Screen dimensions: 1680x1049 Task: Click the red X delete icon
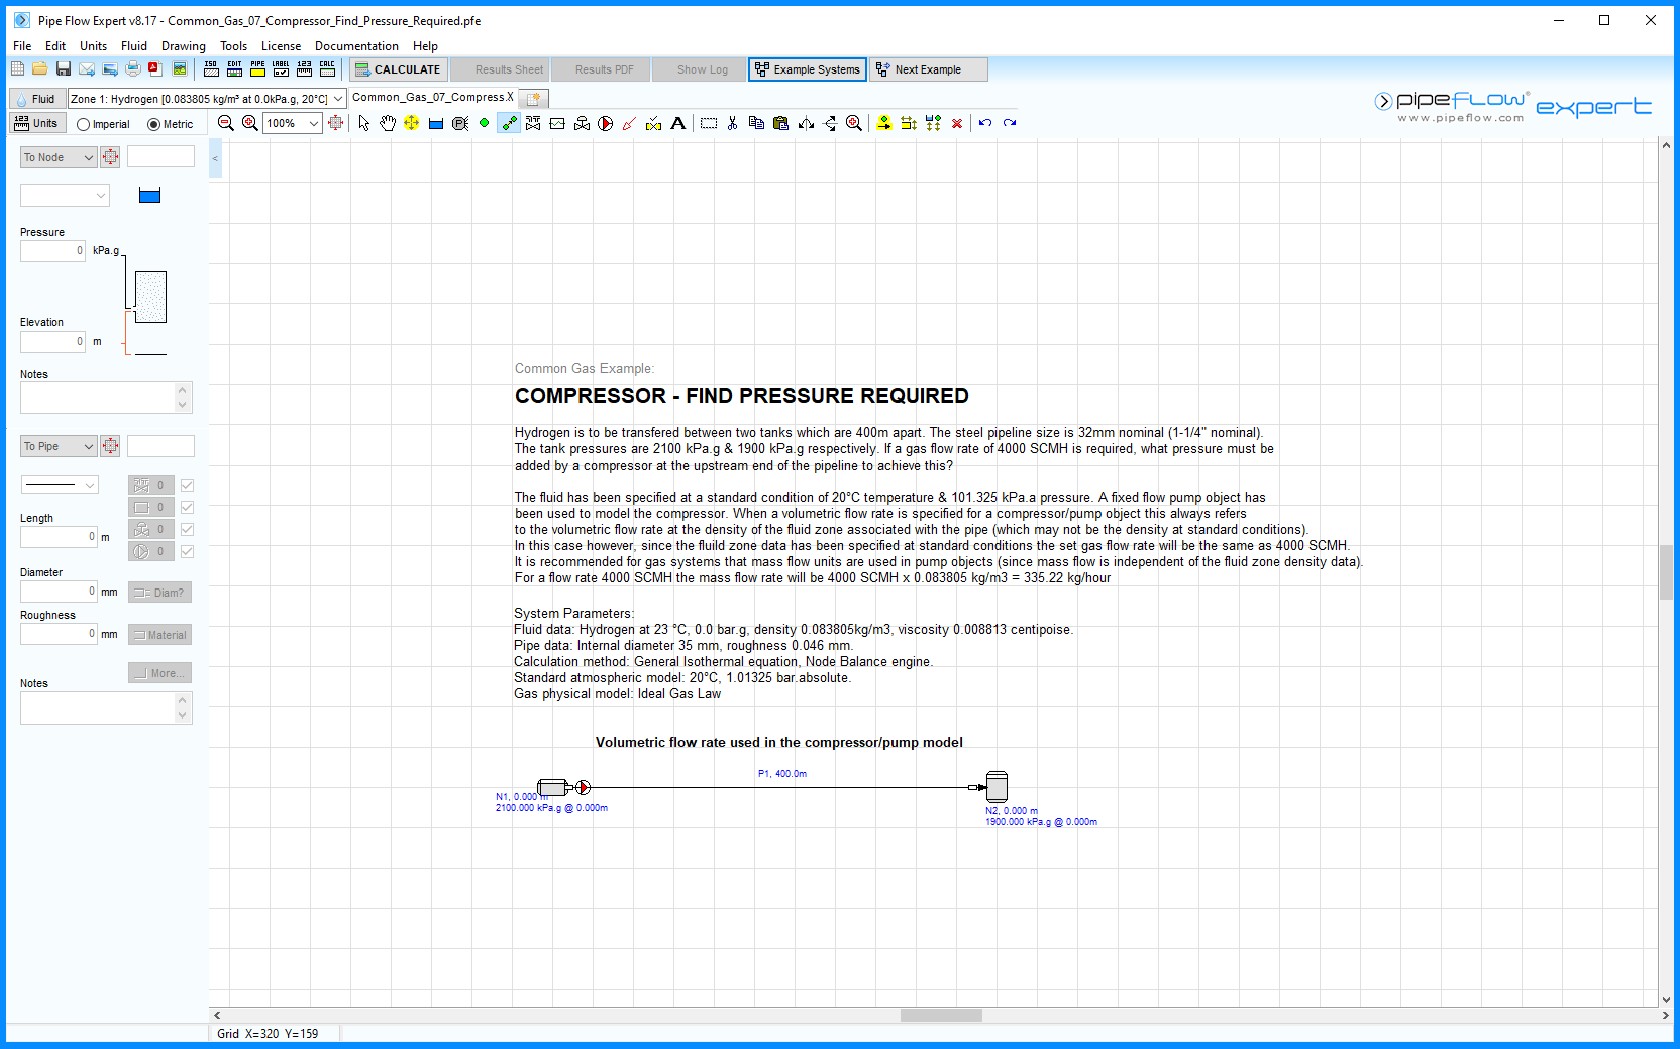tap(957, 123)
